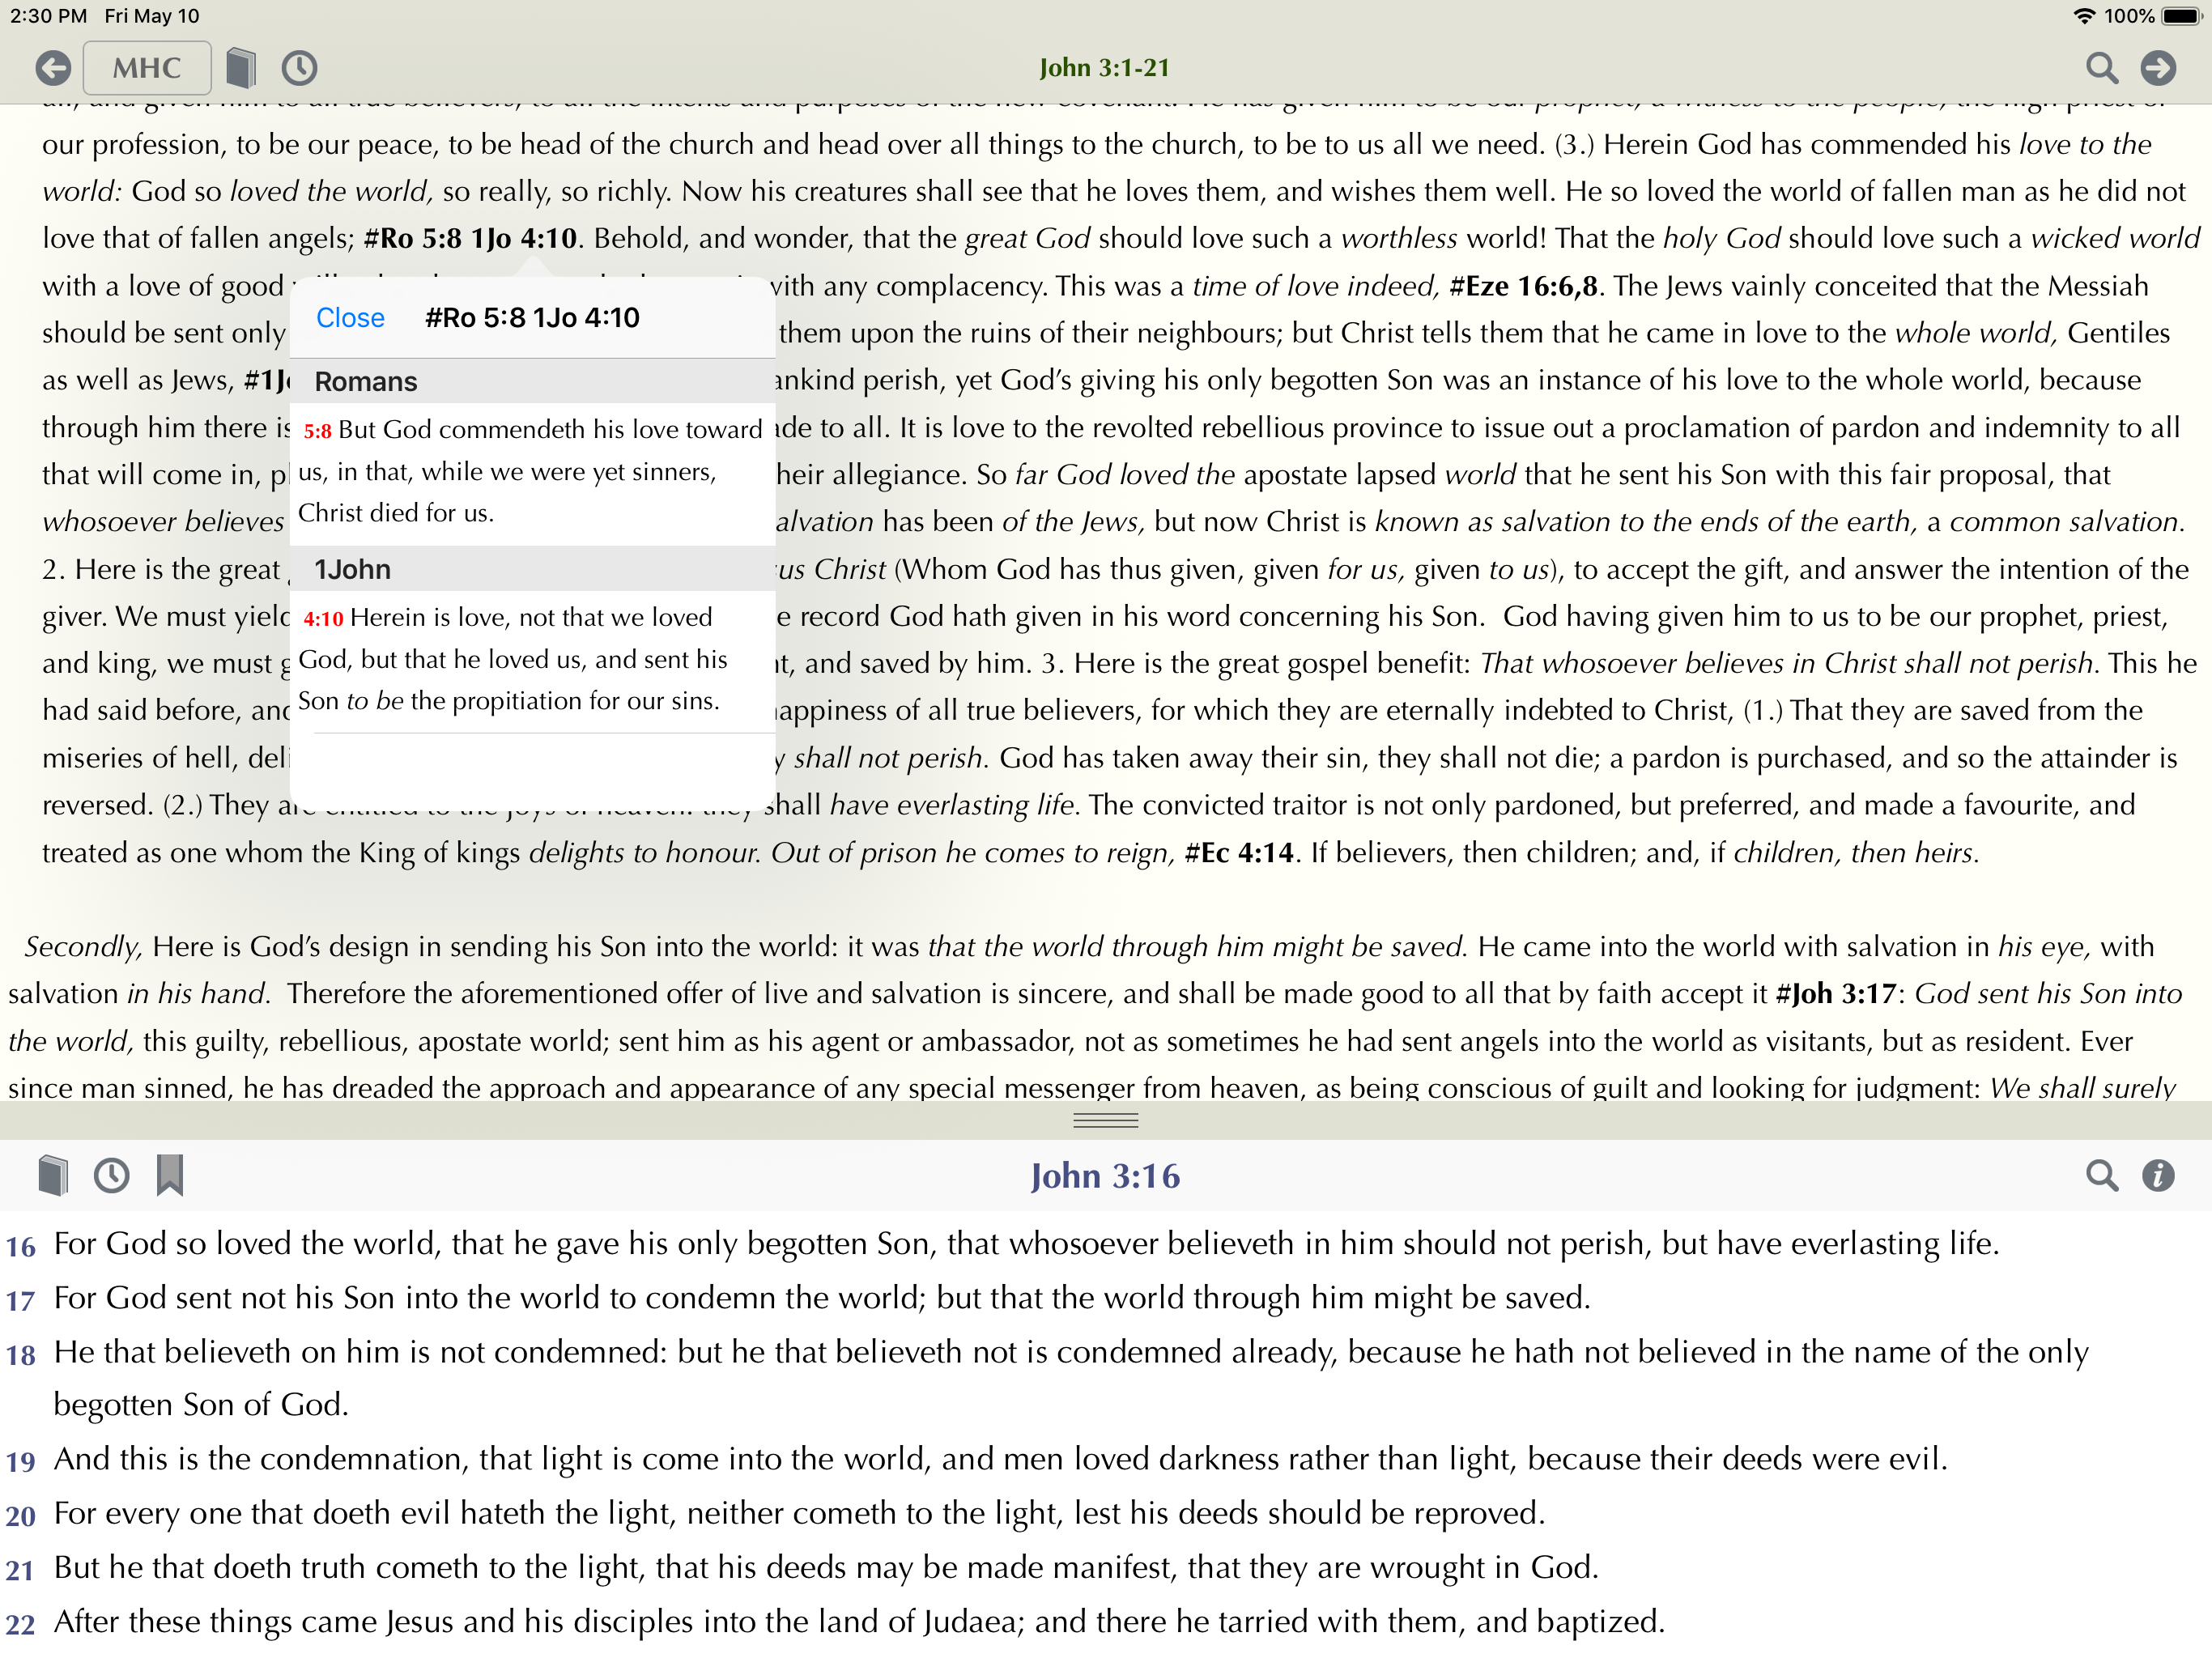Open the John 3:16 reference title
2212x1658 pixels.
tap(1105, 1176)
